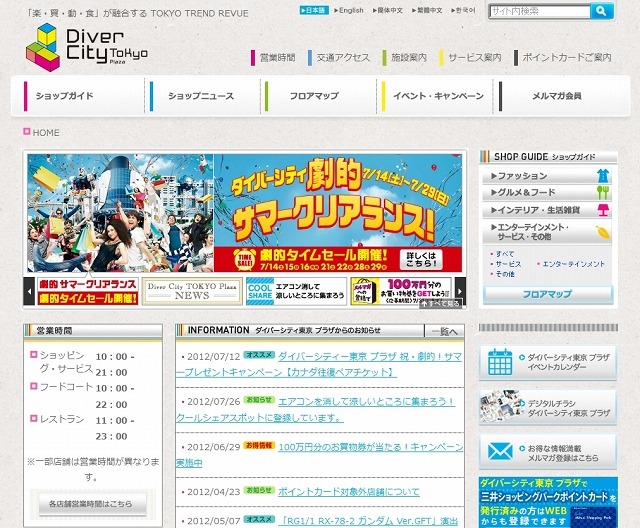This screenshot has width=640, height=528.
Task: Click the フロアマップ sidebar button
Action: 548,295
